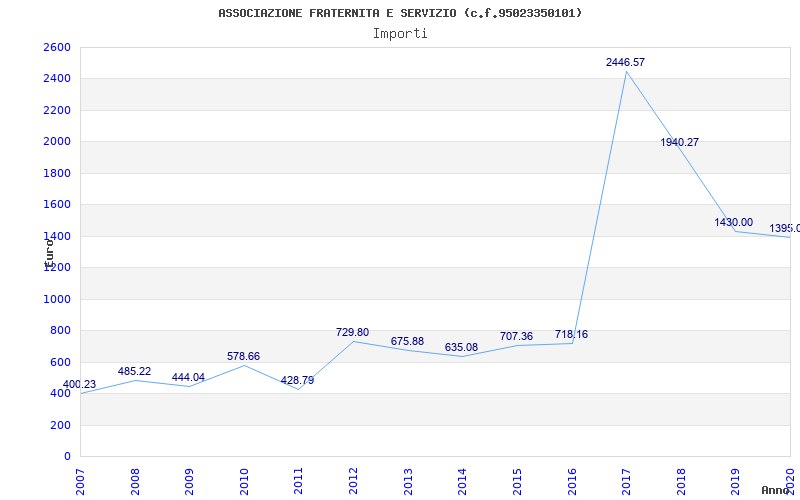Click y-axis value 1000
800x500 pixels.
[57, 299]
